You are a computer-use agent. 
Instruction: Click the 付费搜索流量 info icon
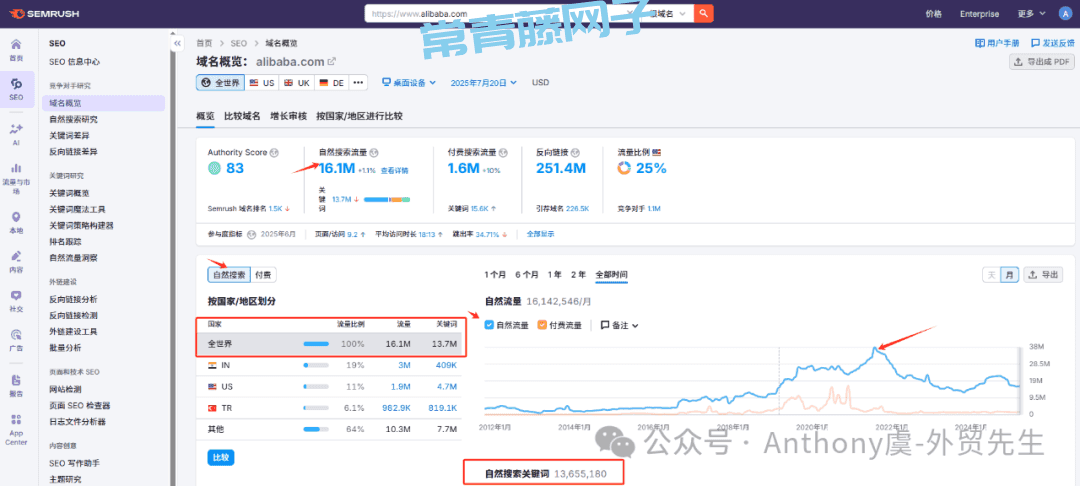503,151
